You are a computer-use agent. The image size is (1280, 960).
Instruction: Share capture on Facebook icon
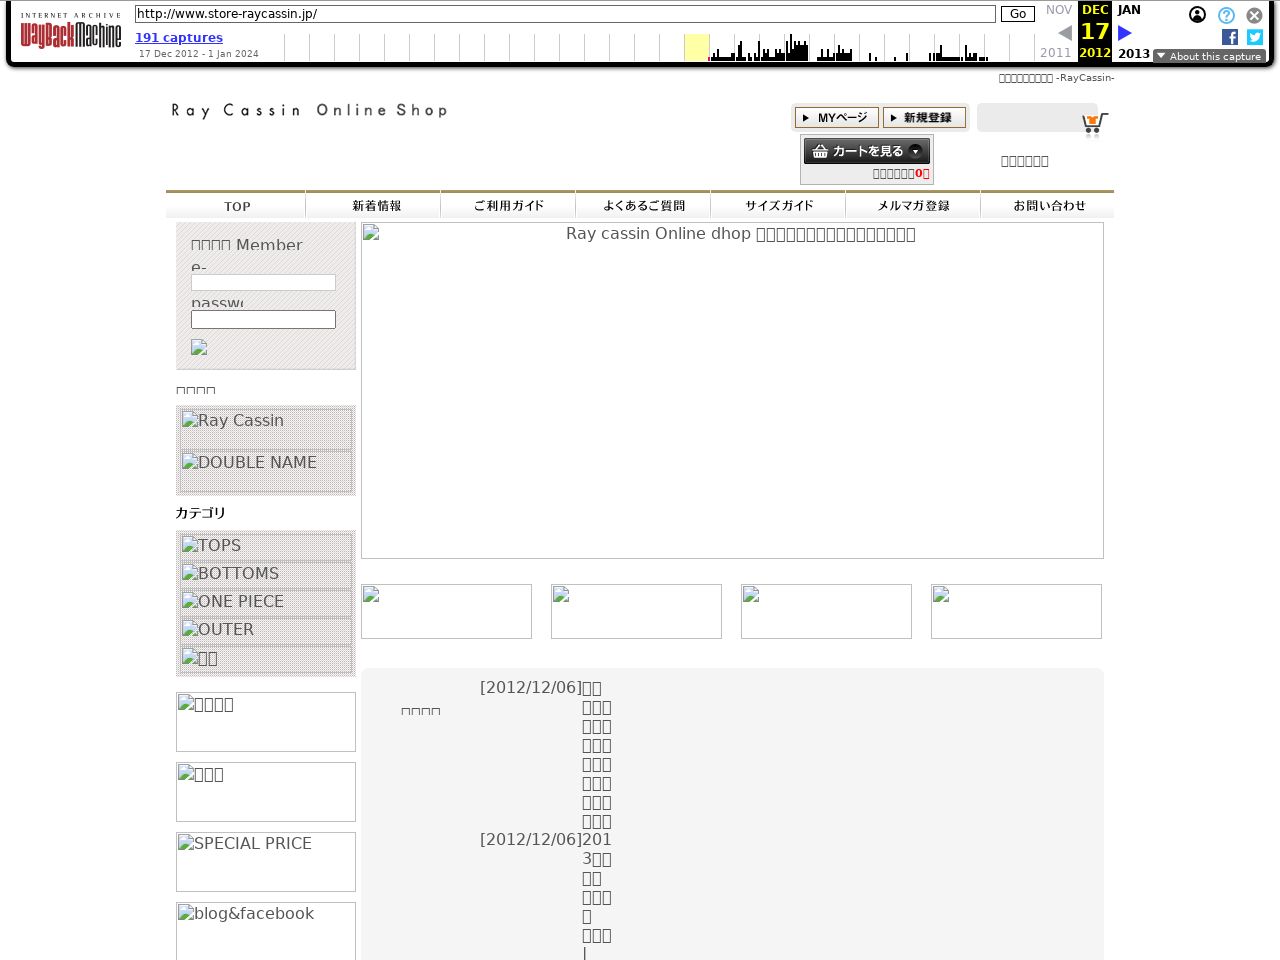(1230, 37)
